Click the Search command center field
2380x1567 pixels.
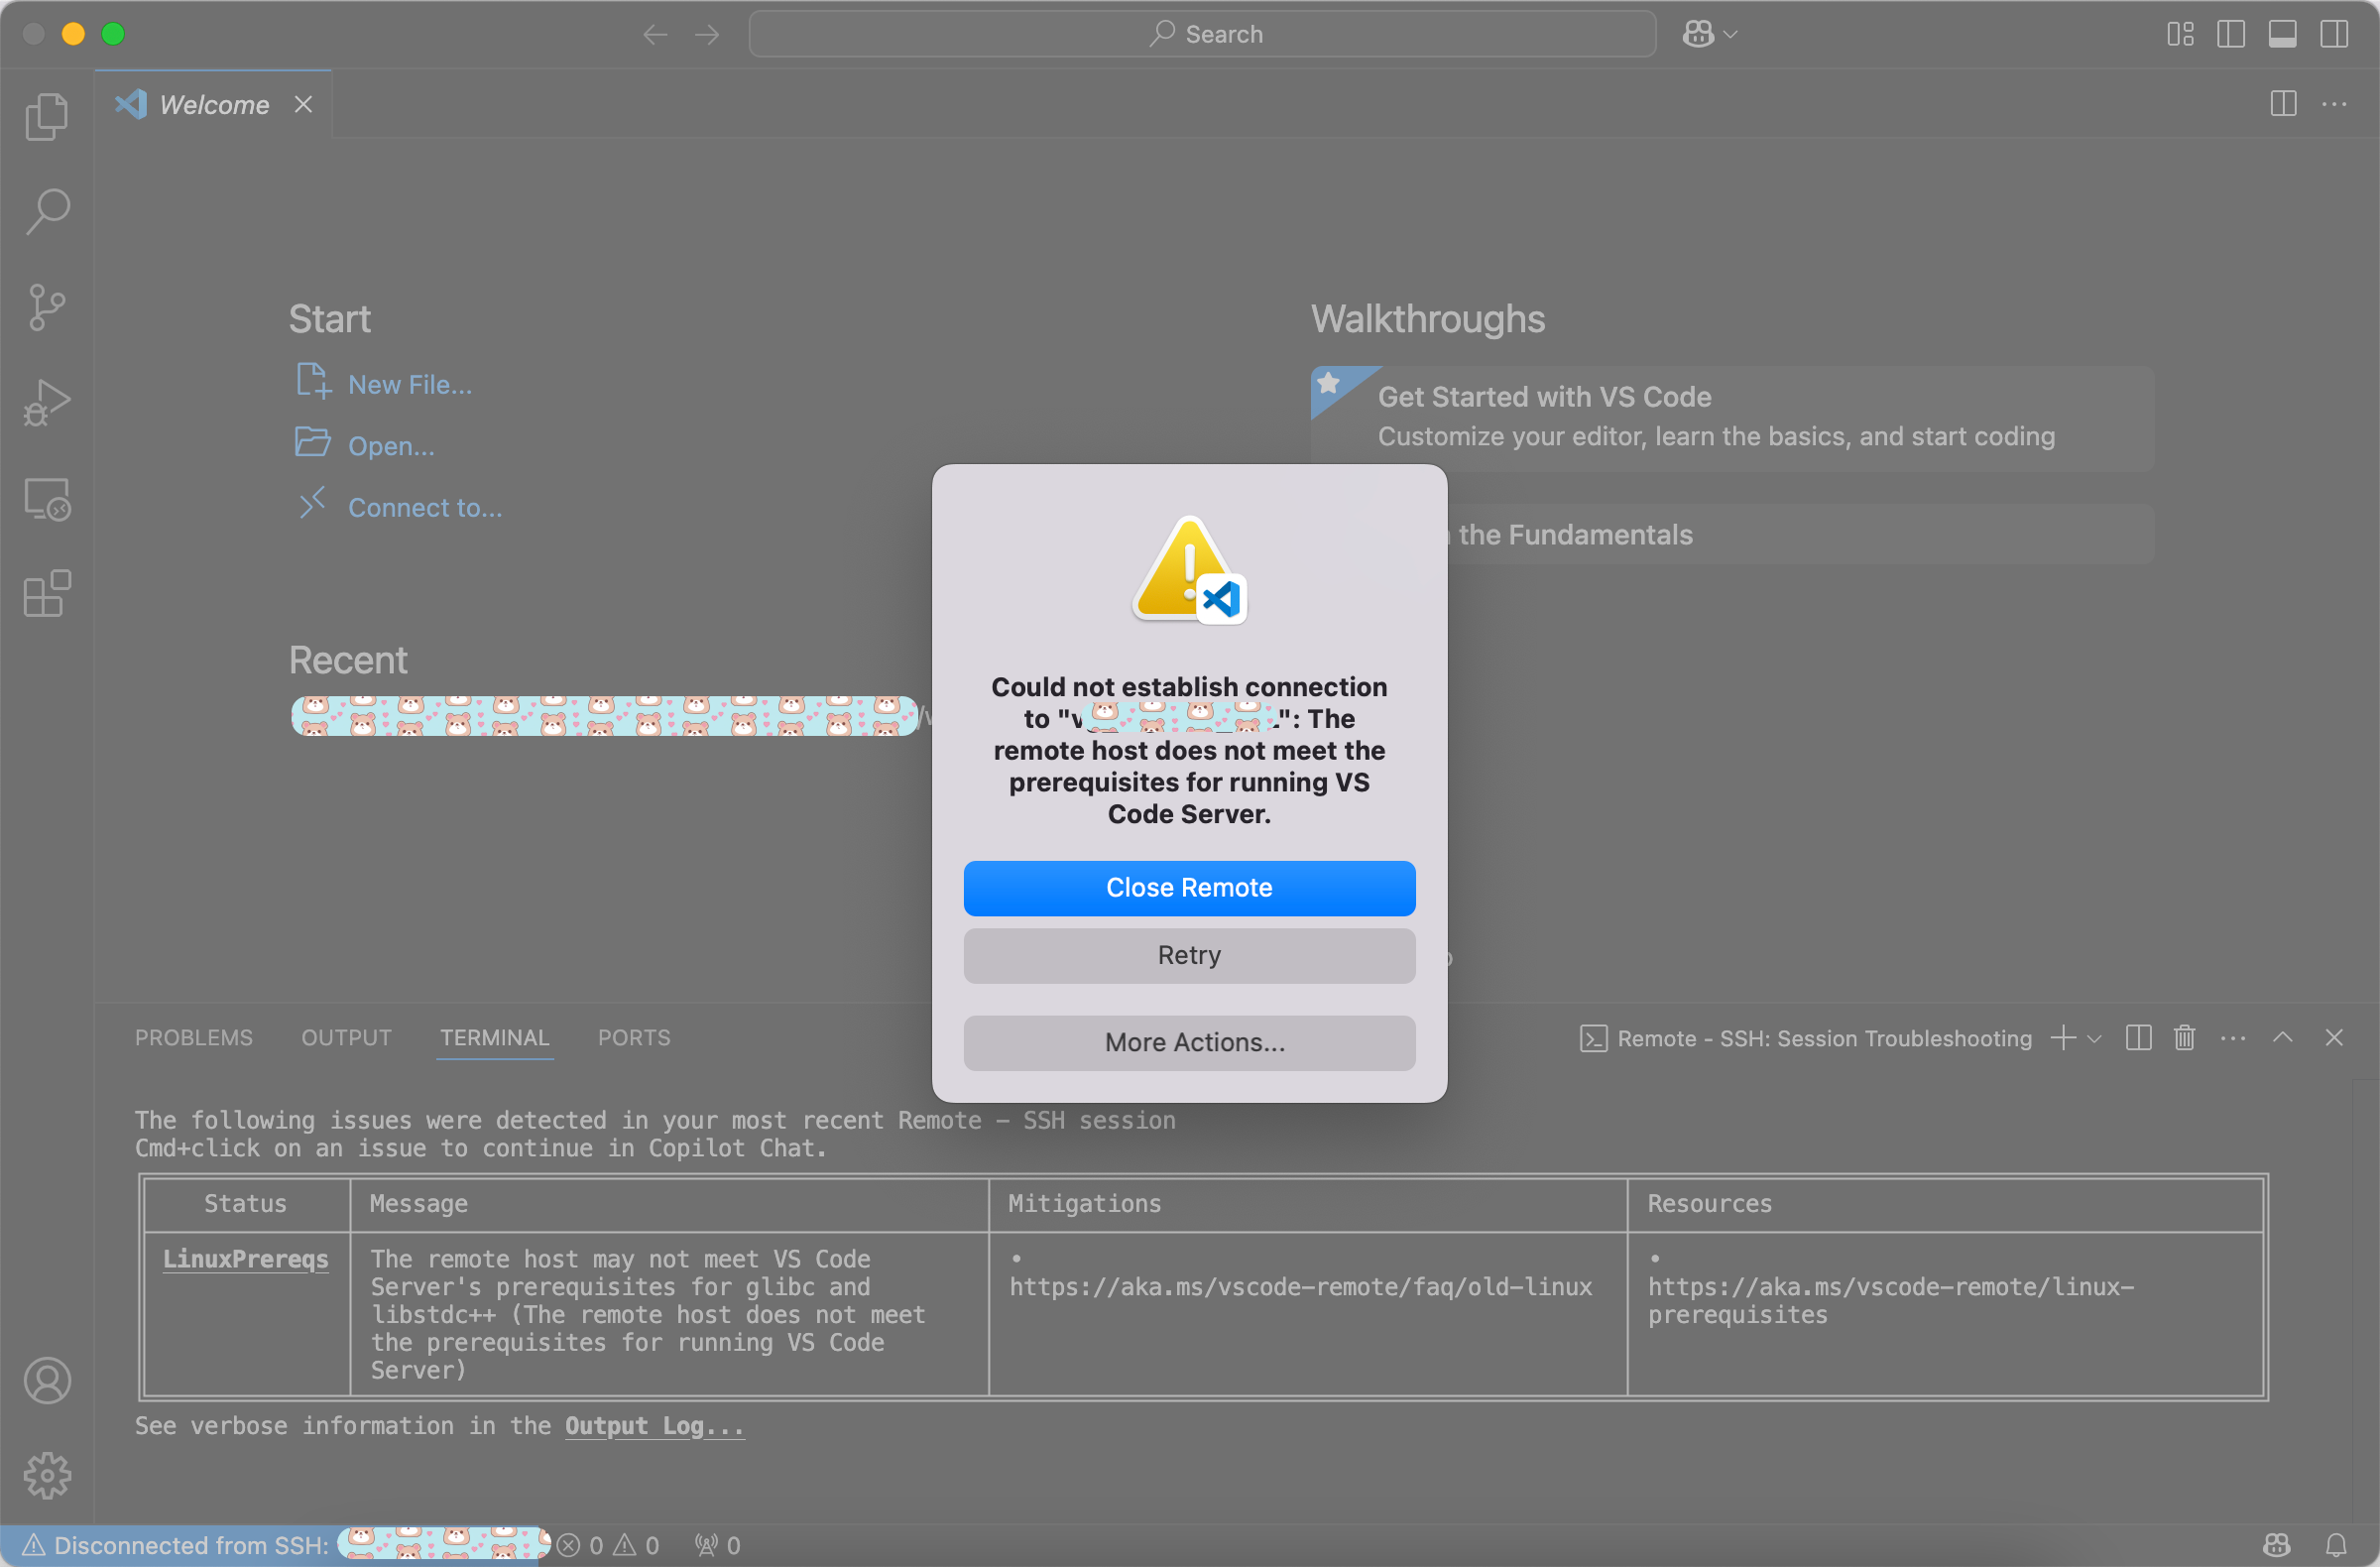coord(1202,34)
